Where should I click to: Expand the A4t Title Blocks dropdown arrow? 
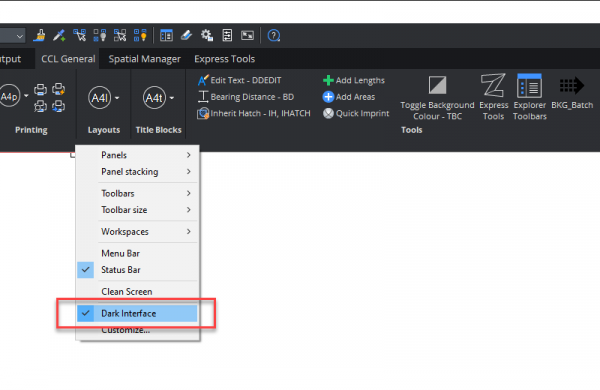pyautogui.click(x=172, y=98)
